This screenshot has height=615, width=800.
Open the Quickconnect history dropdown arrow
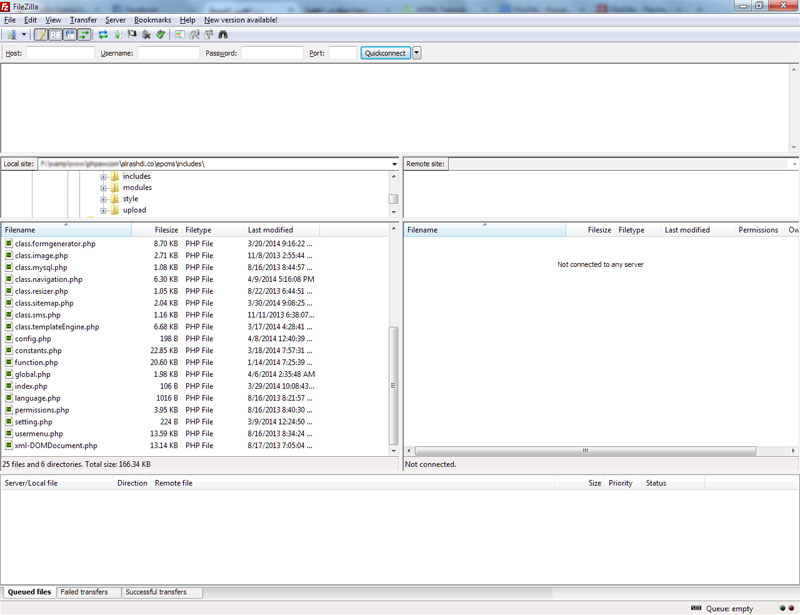tap(417, 53)
